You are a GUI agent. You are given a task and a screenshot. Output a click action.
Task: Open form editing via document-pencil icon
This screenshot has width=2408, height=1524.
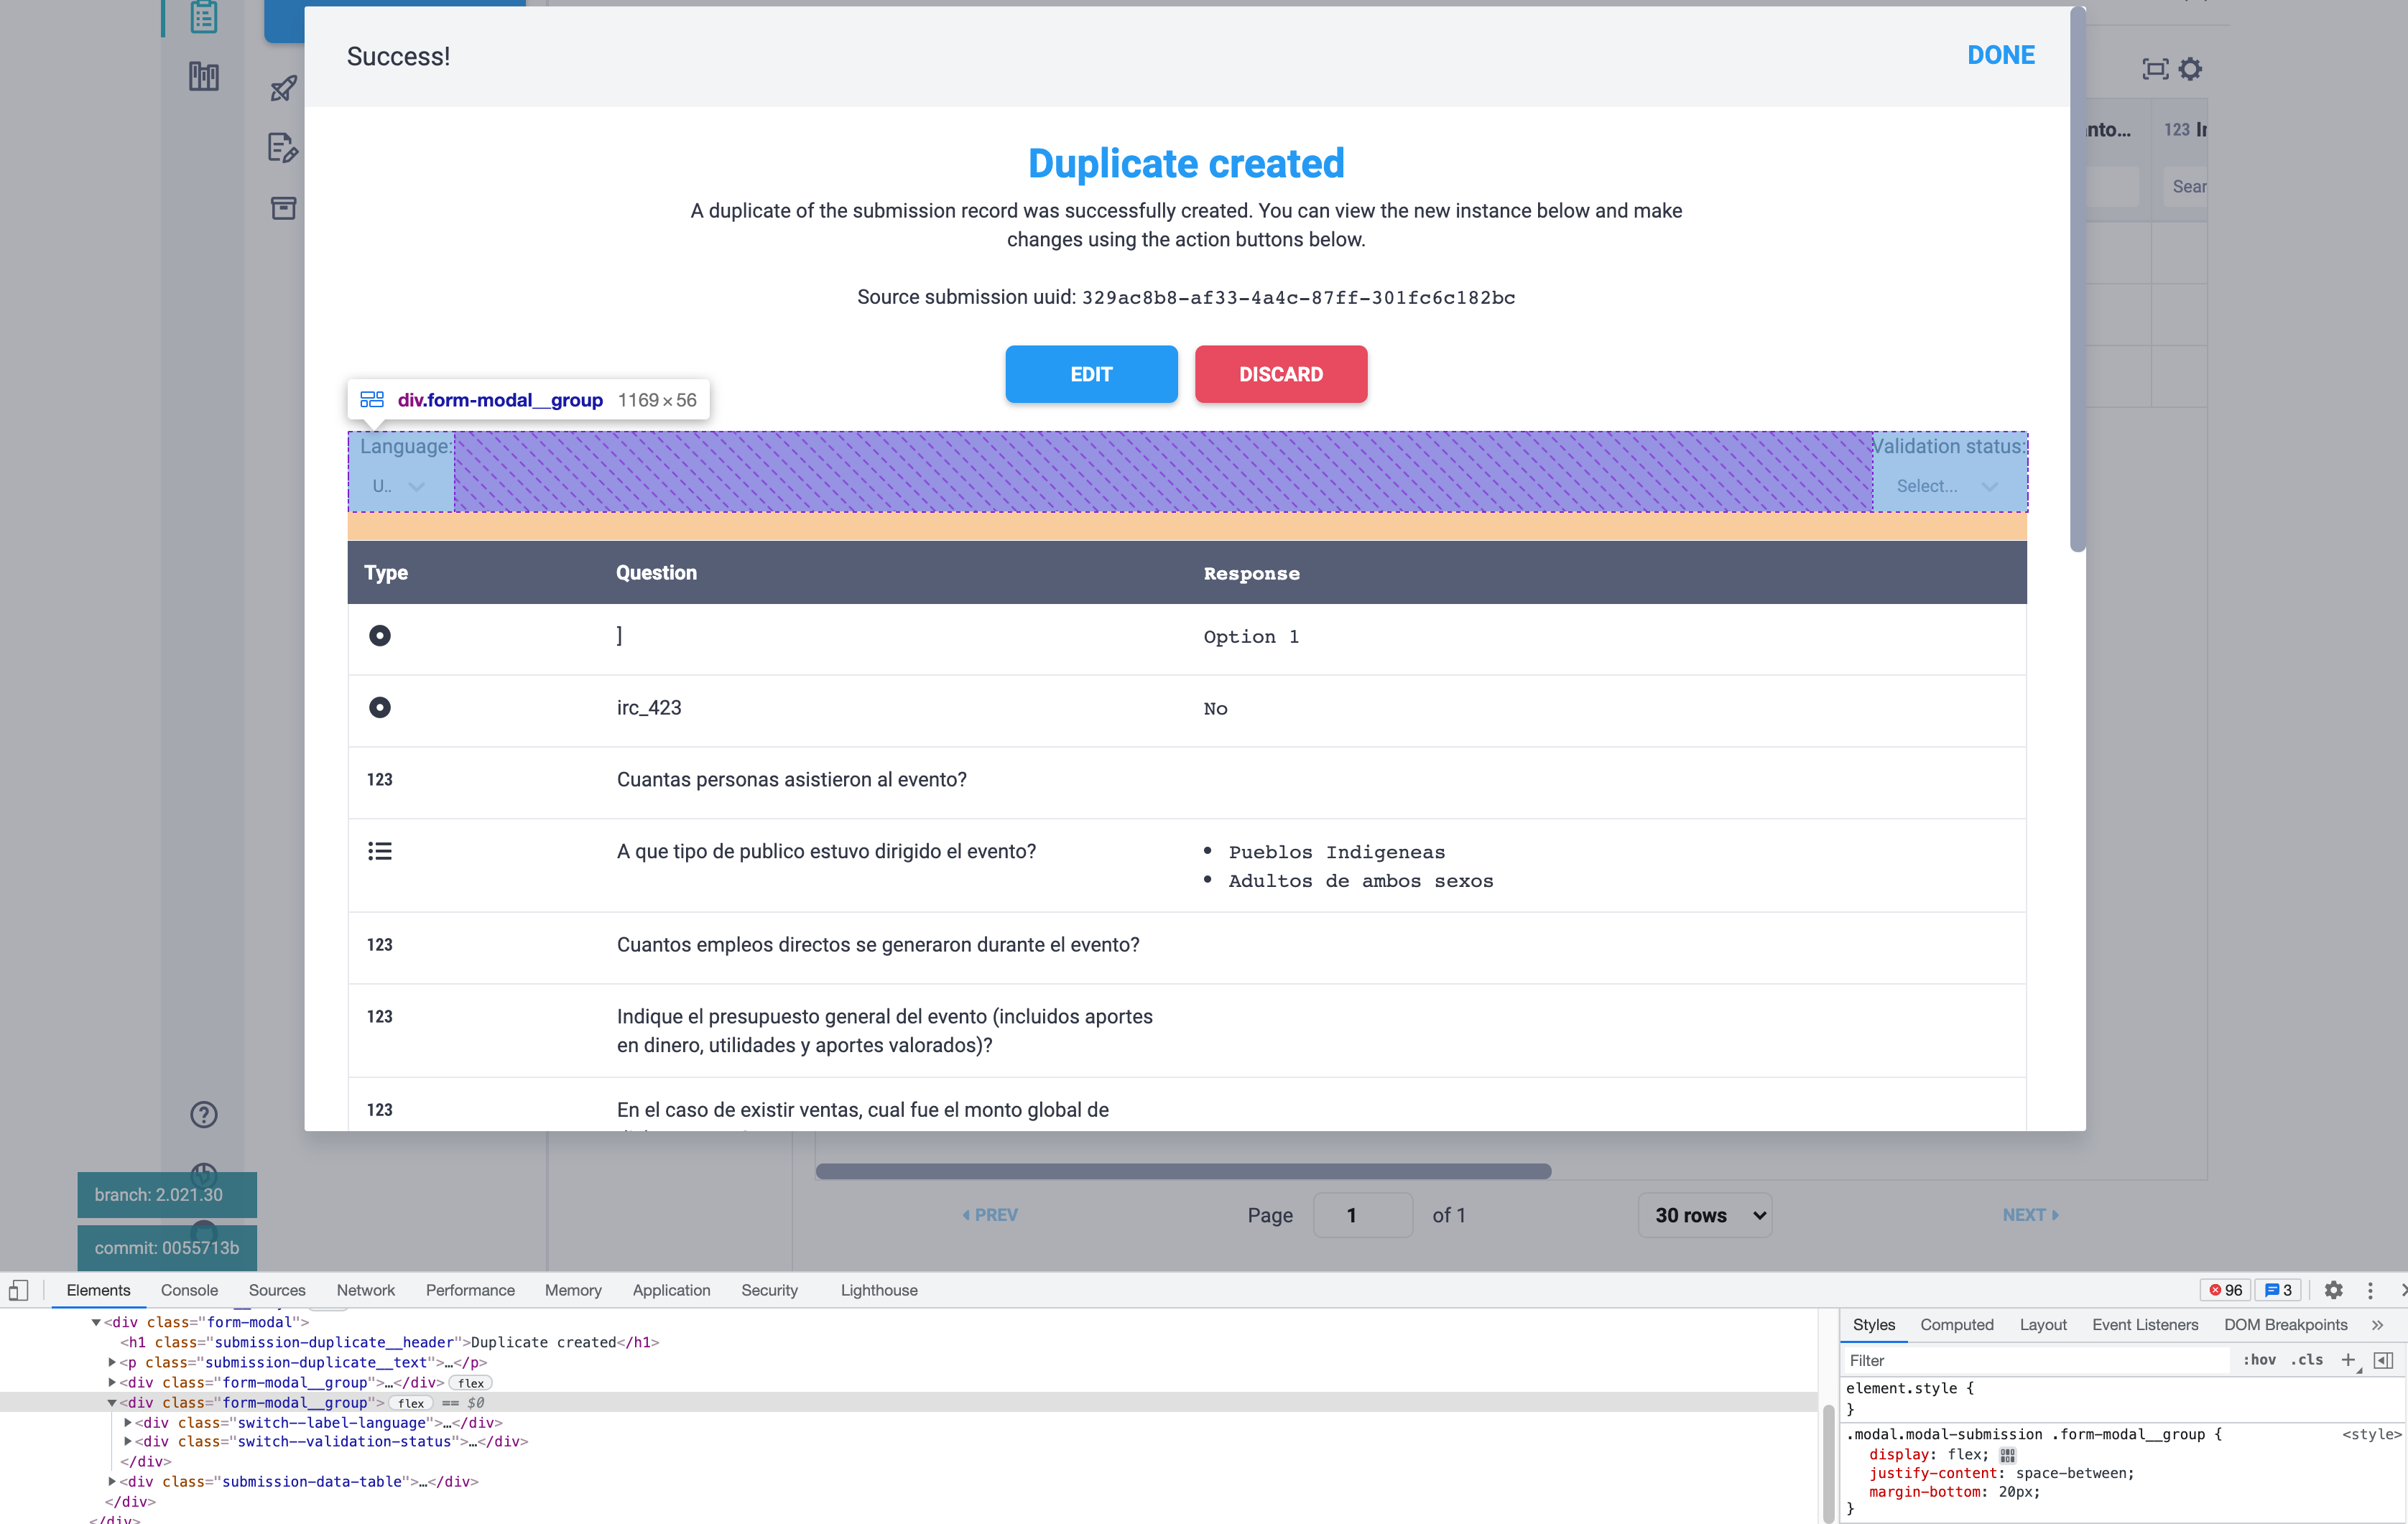click(x=283, y=147)
